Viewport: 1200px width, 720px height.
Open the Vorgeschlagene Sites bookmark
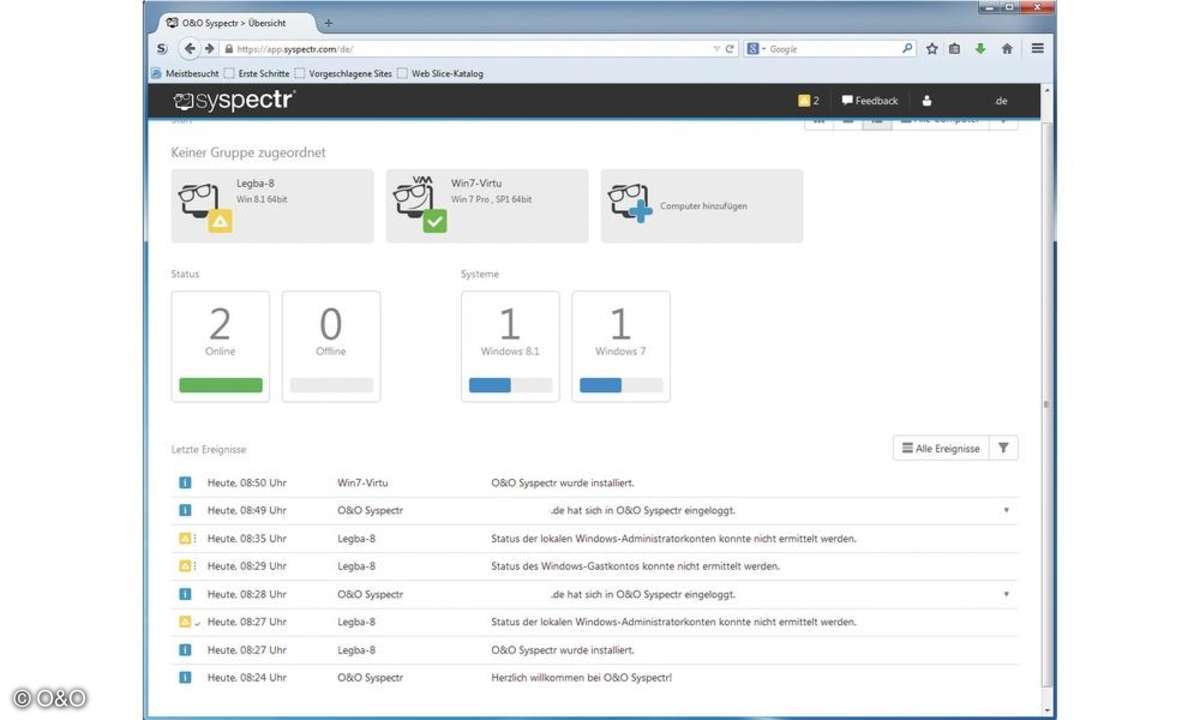(342, 73)
